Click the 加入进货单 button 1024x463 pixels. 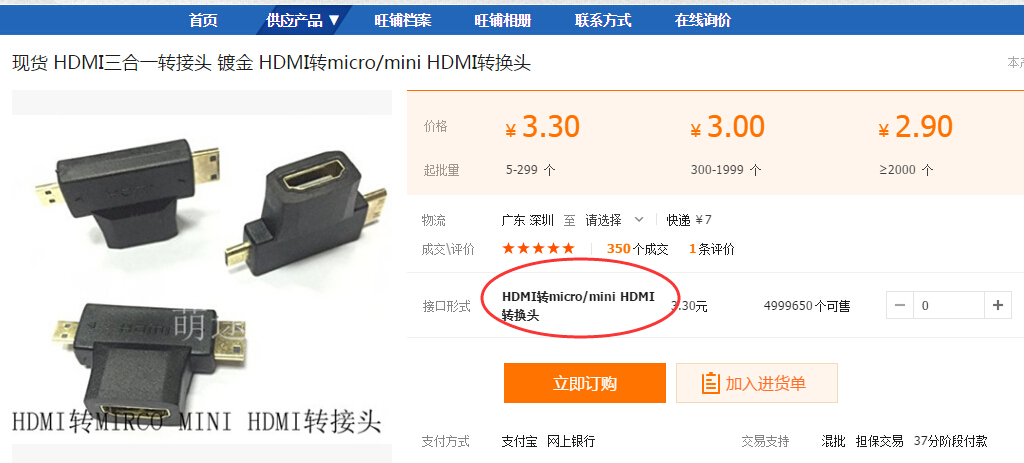(756, 383)
